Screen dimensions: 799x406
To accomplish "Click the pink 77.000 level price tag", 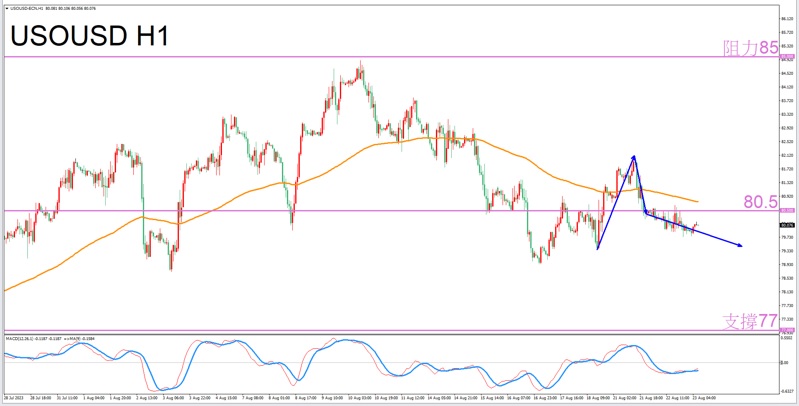I will coord(787,330).
